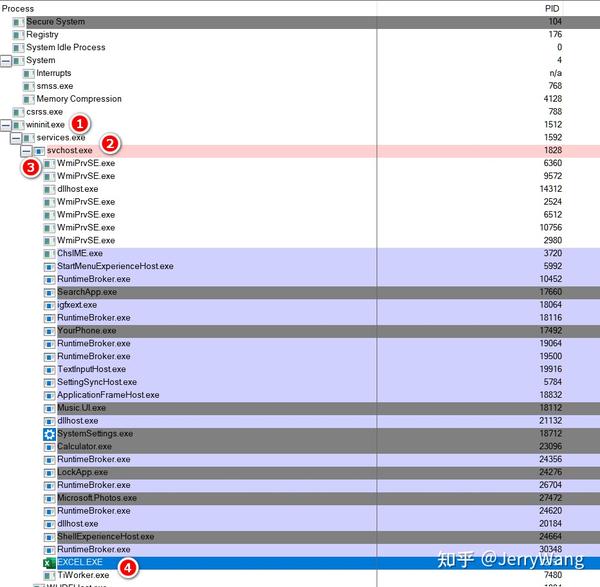
Task: Select RuntimeBroker.exe with PID 30348
Action: [x=94, y=549]
